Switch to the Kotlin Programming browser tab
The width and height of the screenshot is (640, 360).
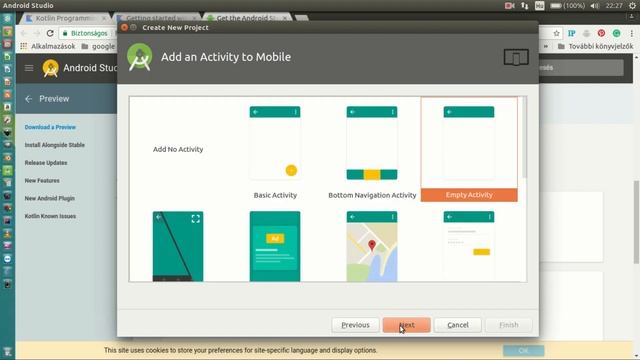[x=65, y=18]
